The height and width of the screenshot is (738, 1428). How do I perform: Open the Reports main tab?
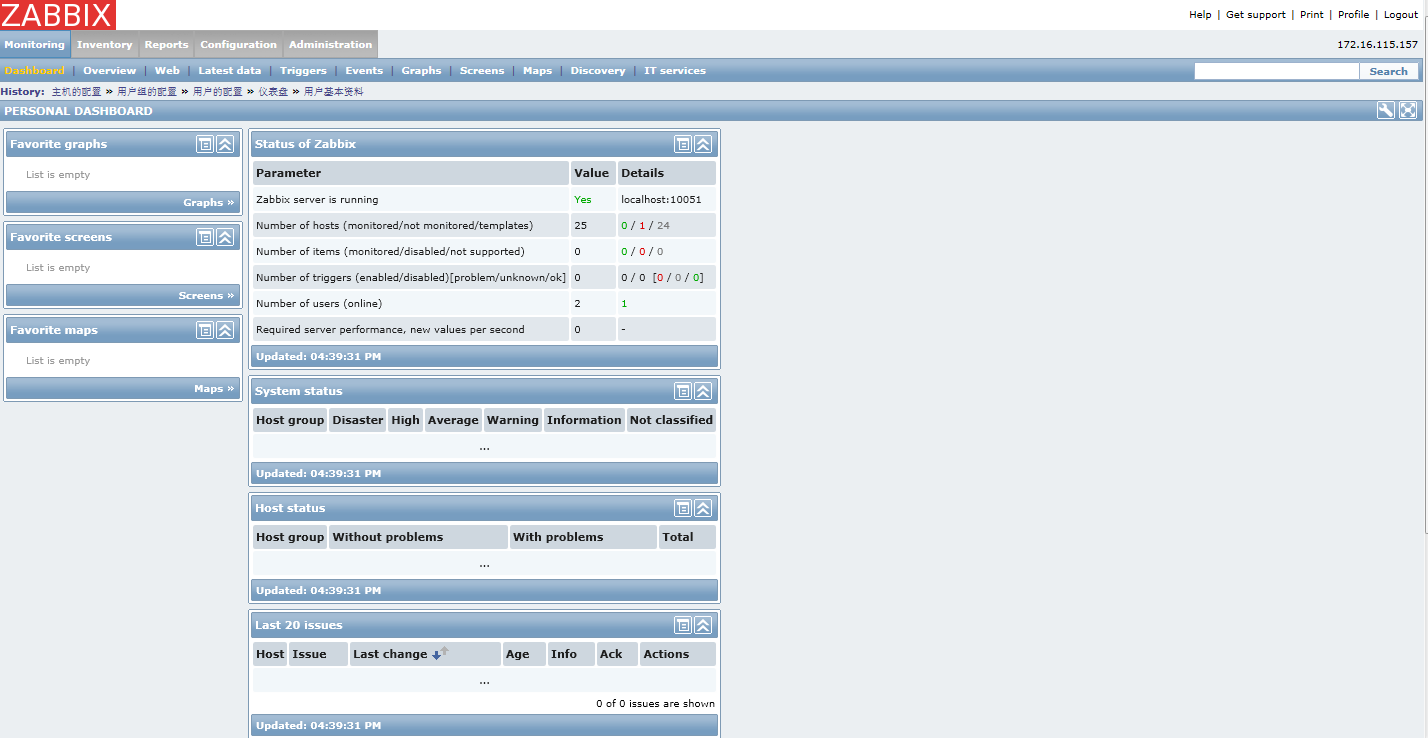pyautogui.click(x=166, y=44)
